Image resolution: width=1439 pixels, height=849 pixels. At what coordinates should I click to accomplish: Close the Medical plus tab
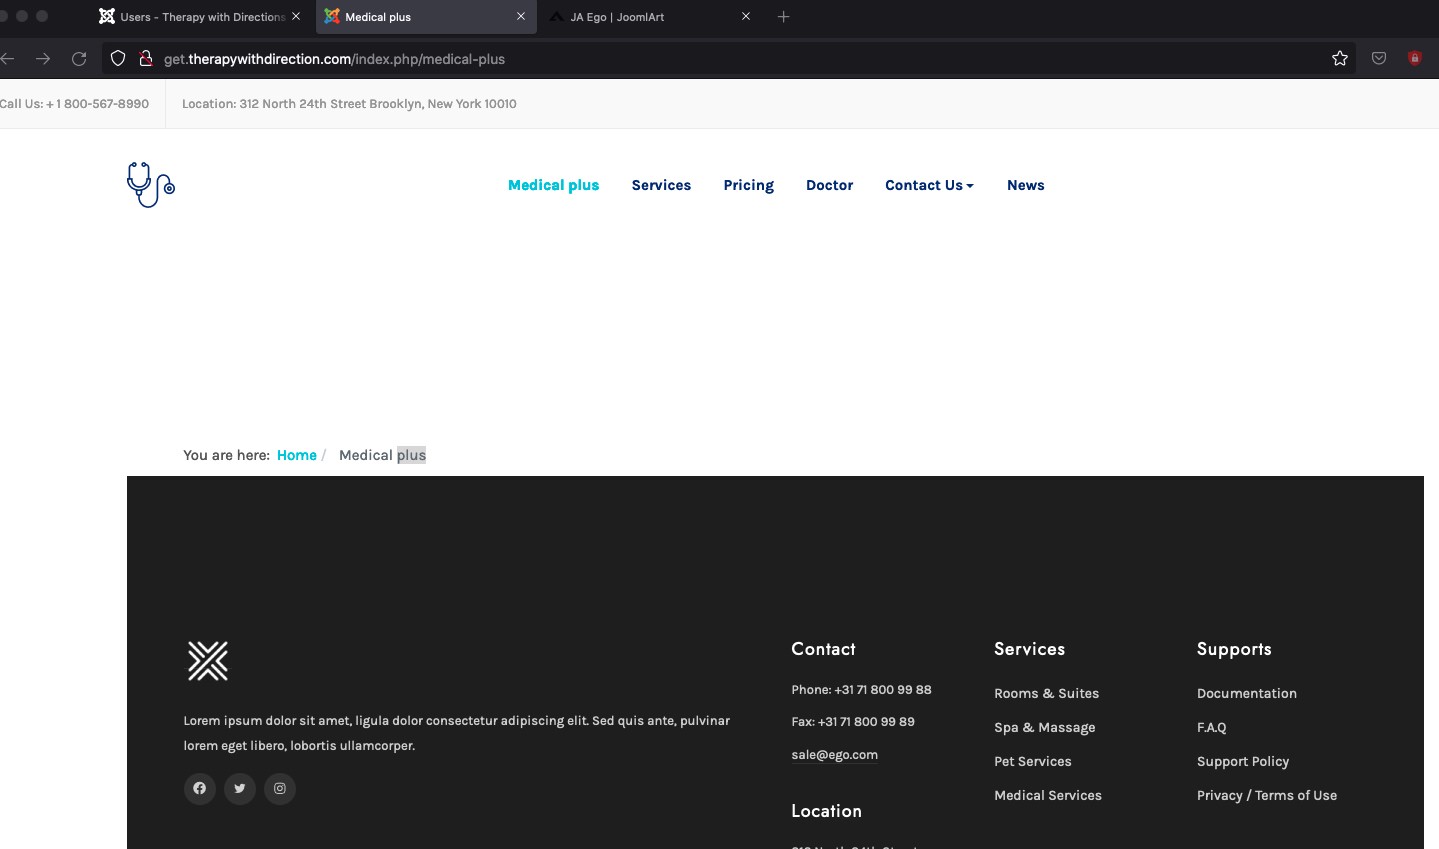tap(521, 17)
